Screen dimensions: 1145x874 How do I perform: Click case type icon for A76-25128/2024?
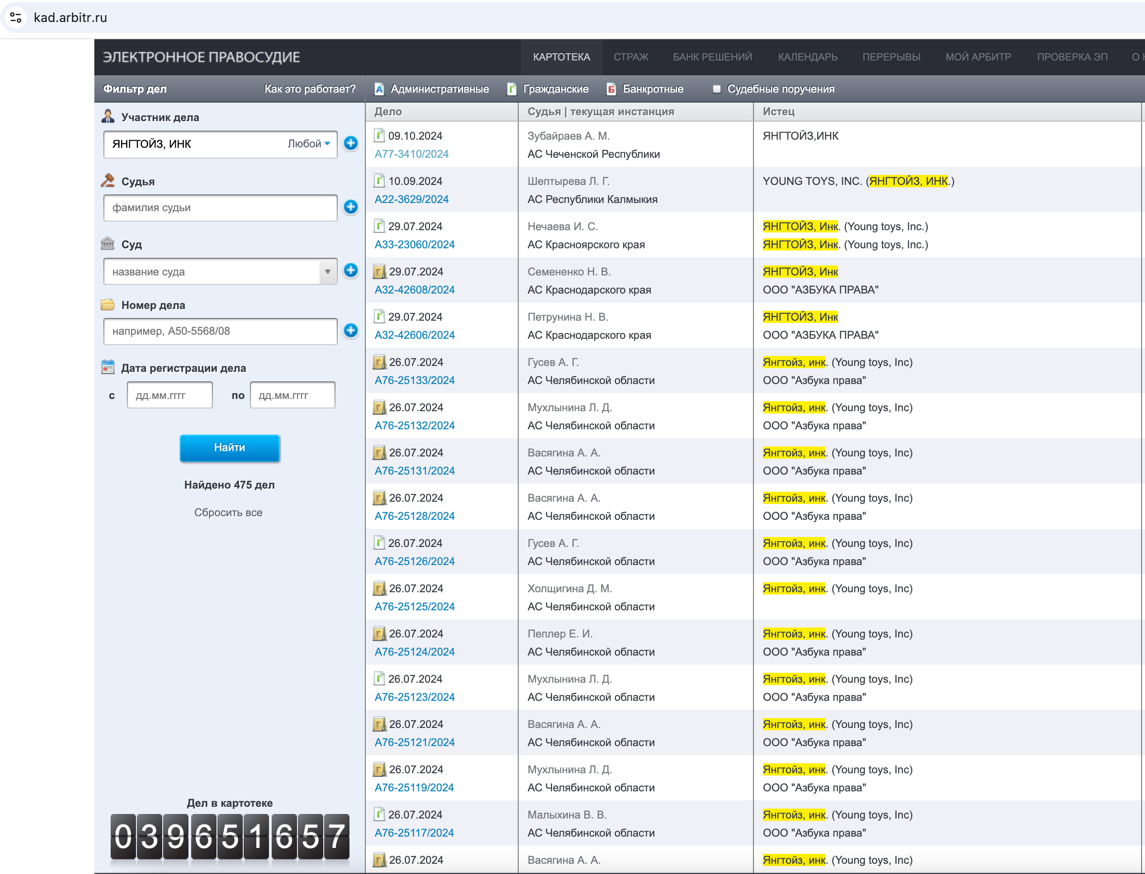[380, 497]
